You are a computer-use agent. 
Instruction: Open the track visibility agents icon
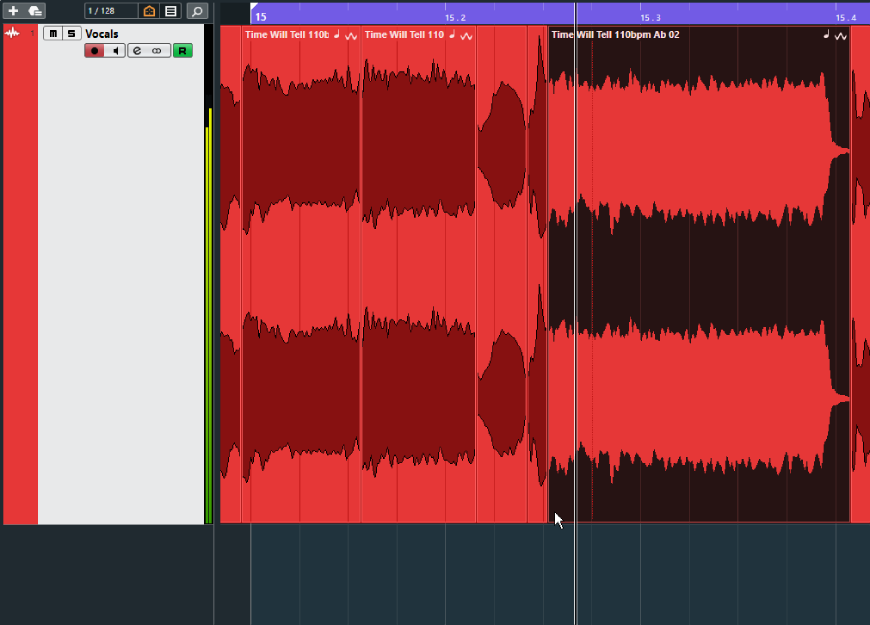[x=149, y=11]
